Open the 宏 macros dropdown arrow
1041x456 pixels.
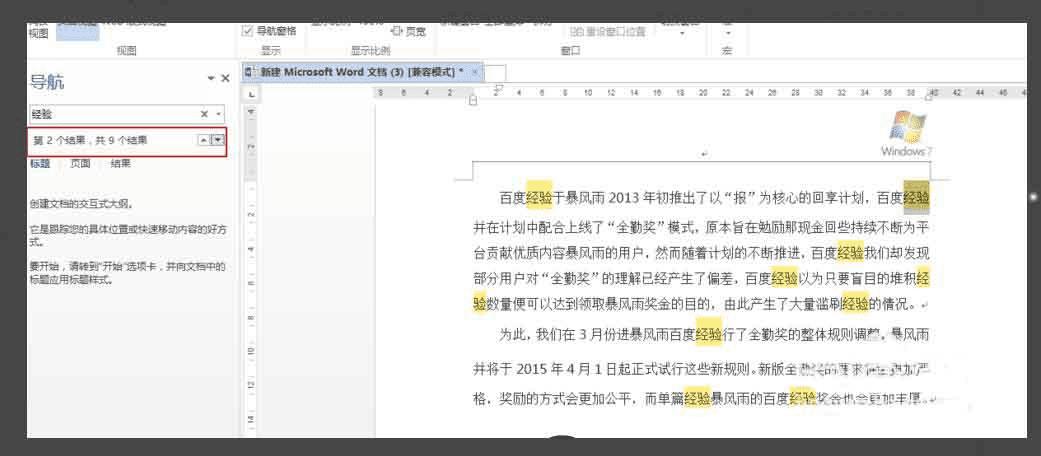click(728, 33)
